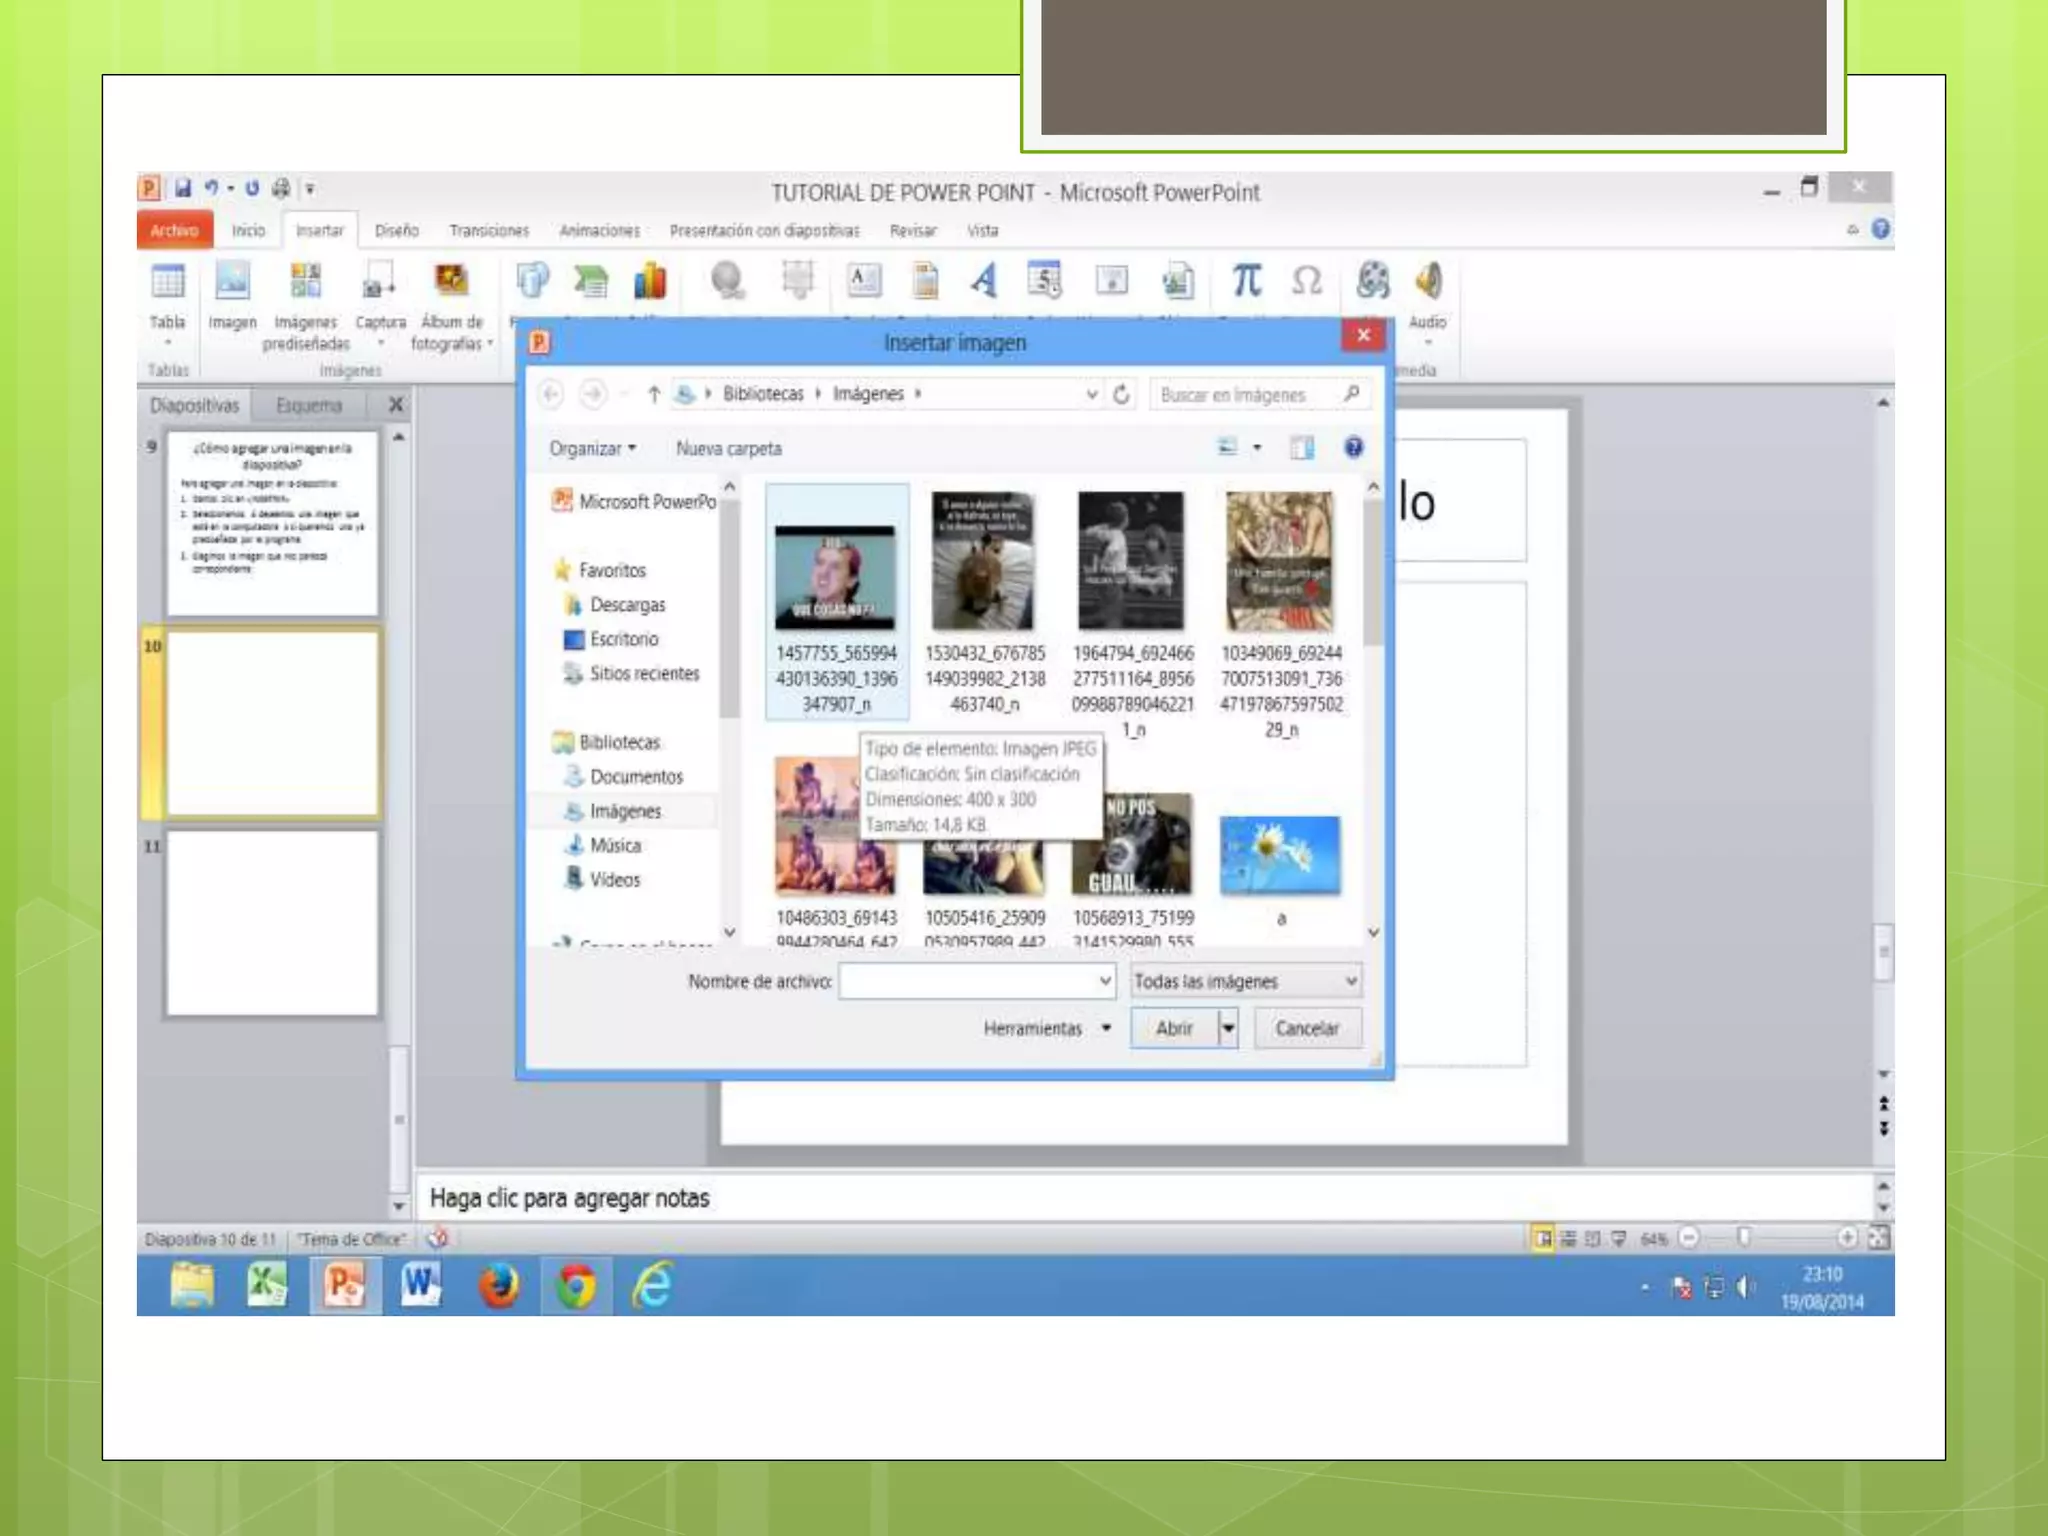Click Nueva carpeta button
The height and width of the screenshot is (1536, 2048).
point(728,449)
